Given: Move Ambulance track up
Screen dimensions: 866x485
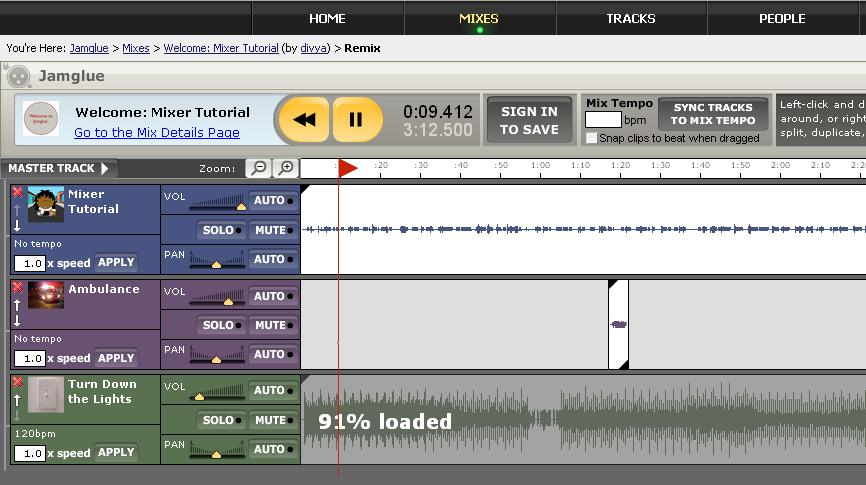Looking at the screenshot, I should (17, 305).
